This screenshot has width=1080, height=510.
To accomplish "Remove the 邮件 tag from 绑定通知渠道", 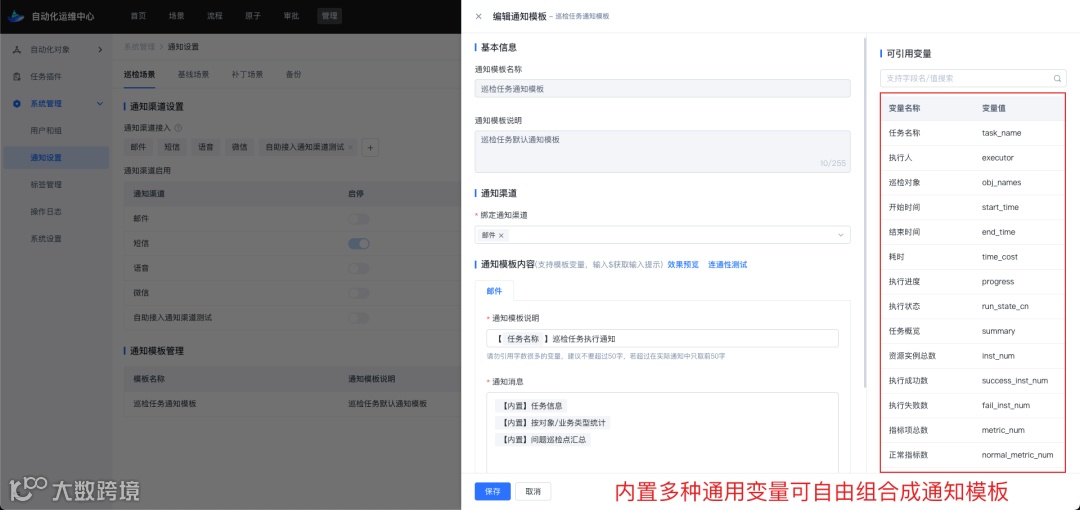I will pyautogui.click(x=501, y=235).
